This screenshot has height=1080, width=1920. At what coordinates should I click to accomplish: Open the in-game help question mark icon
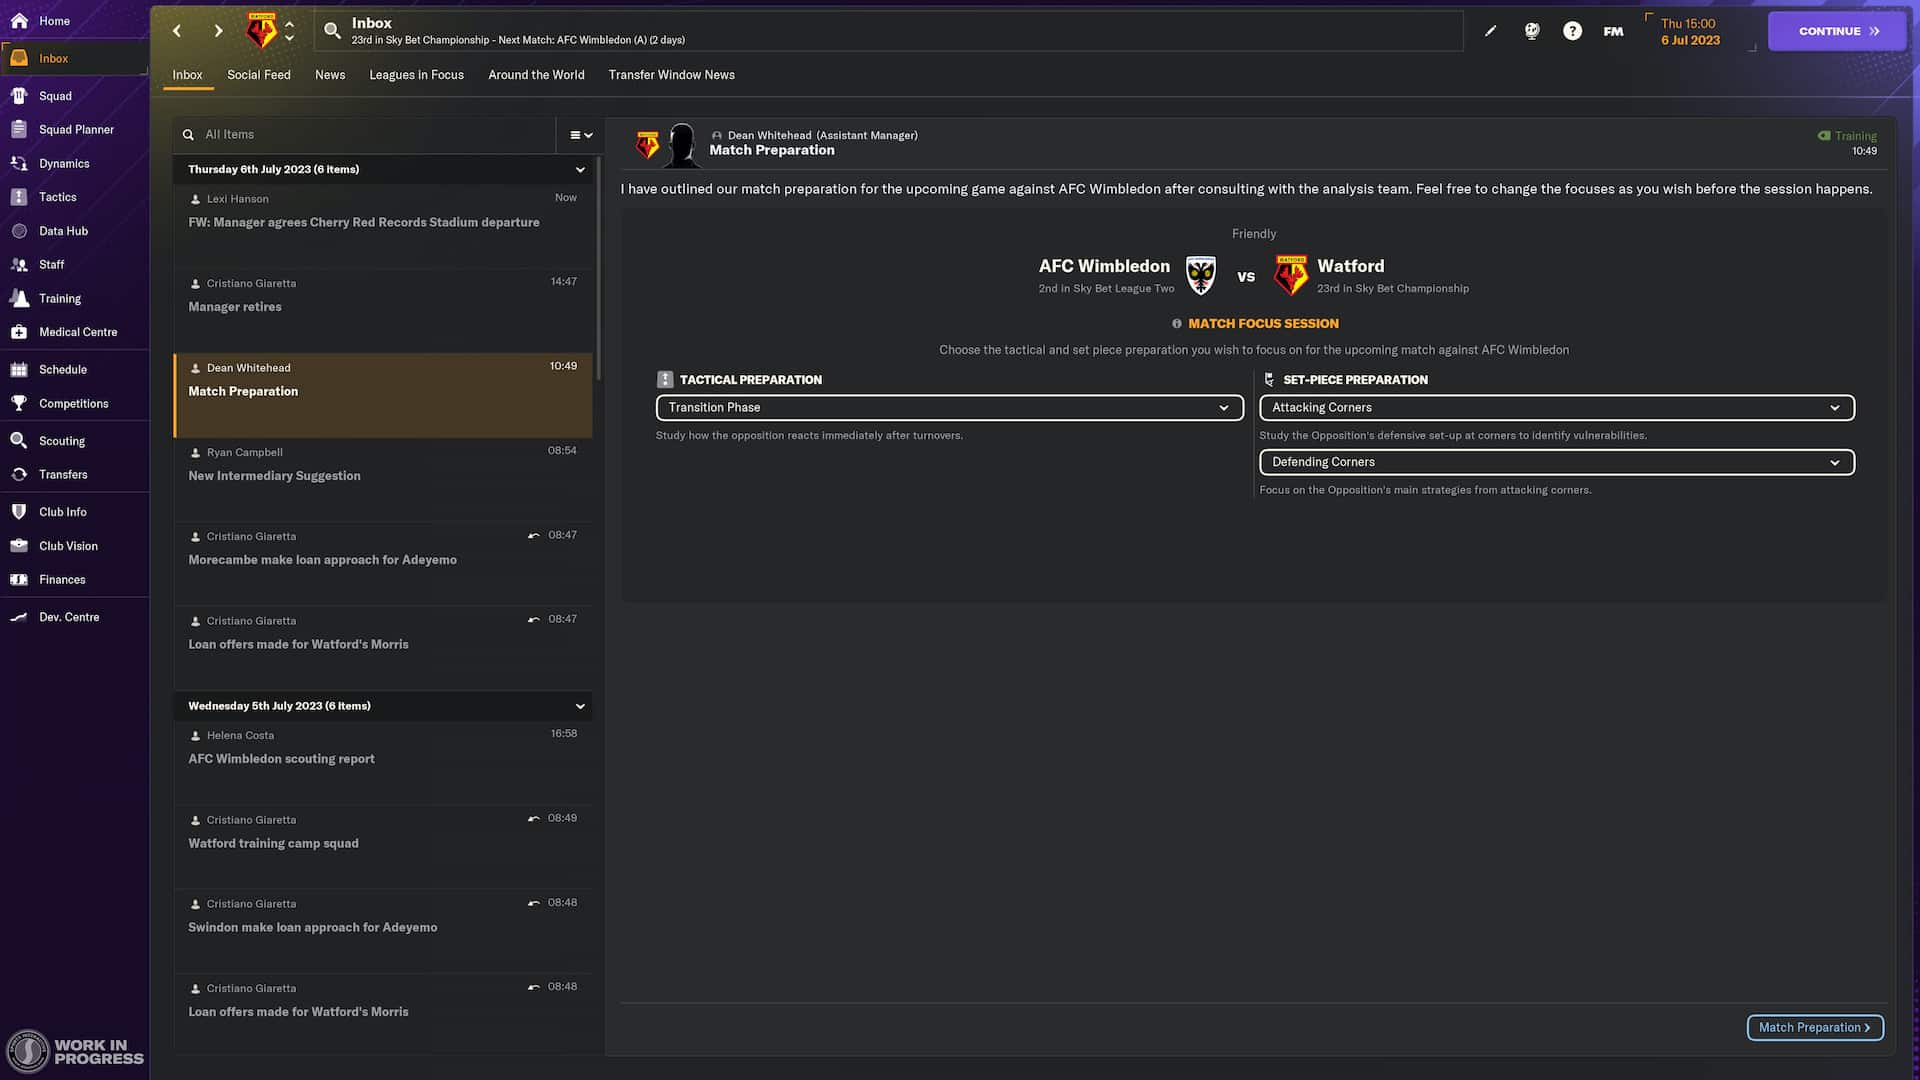pos(1572,30)
